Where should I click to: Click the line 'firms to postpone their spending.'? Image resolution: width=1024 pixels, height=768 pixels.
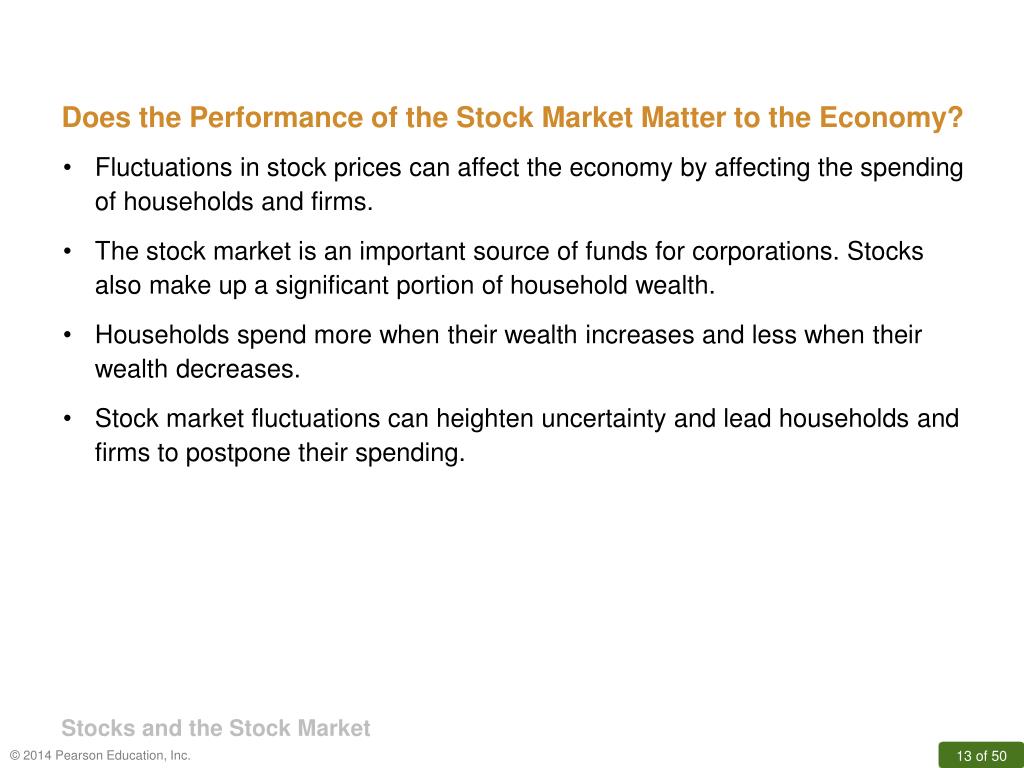(280, 453)
